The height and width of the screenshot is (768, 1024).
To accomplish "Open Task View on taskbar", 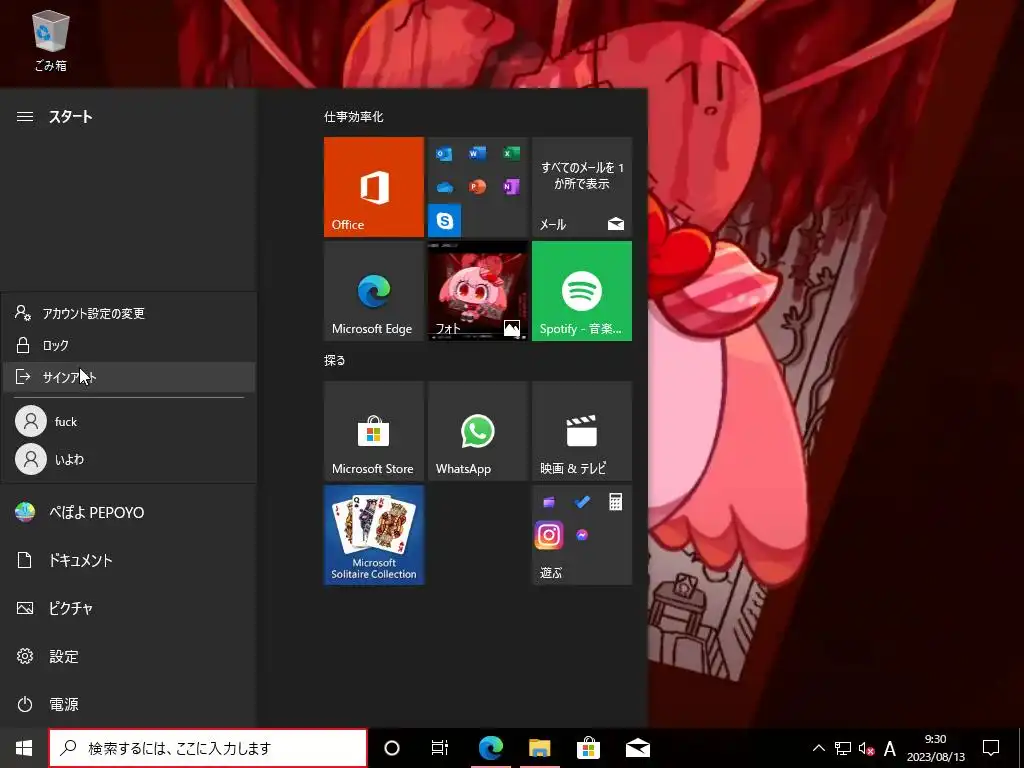I will point(440,748).
